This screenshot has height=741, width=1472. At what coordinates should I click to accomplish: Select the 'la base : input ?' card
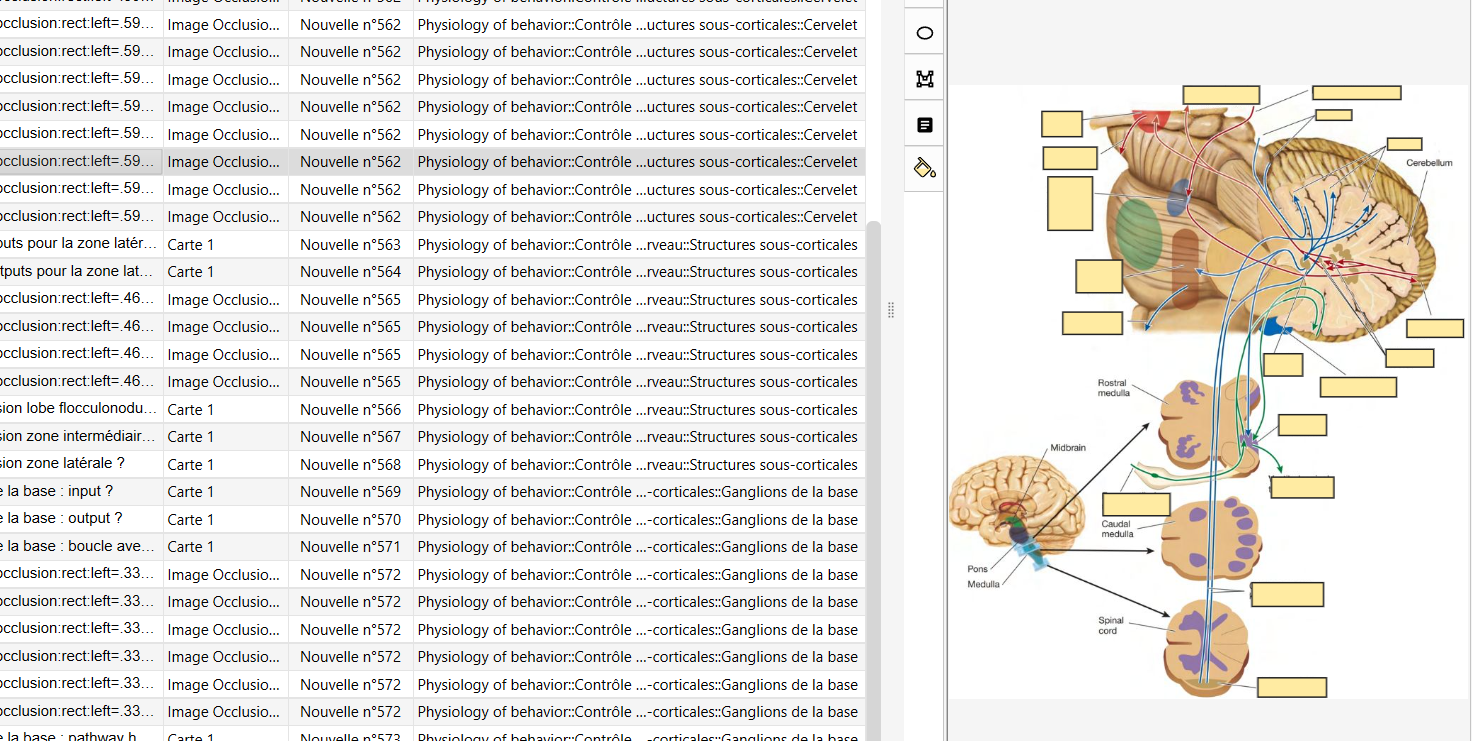tap(80, 491)
